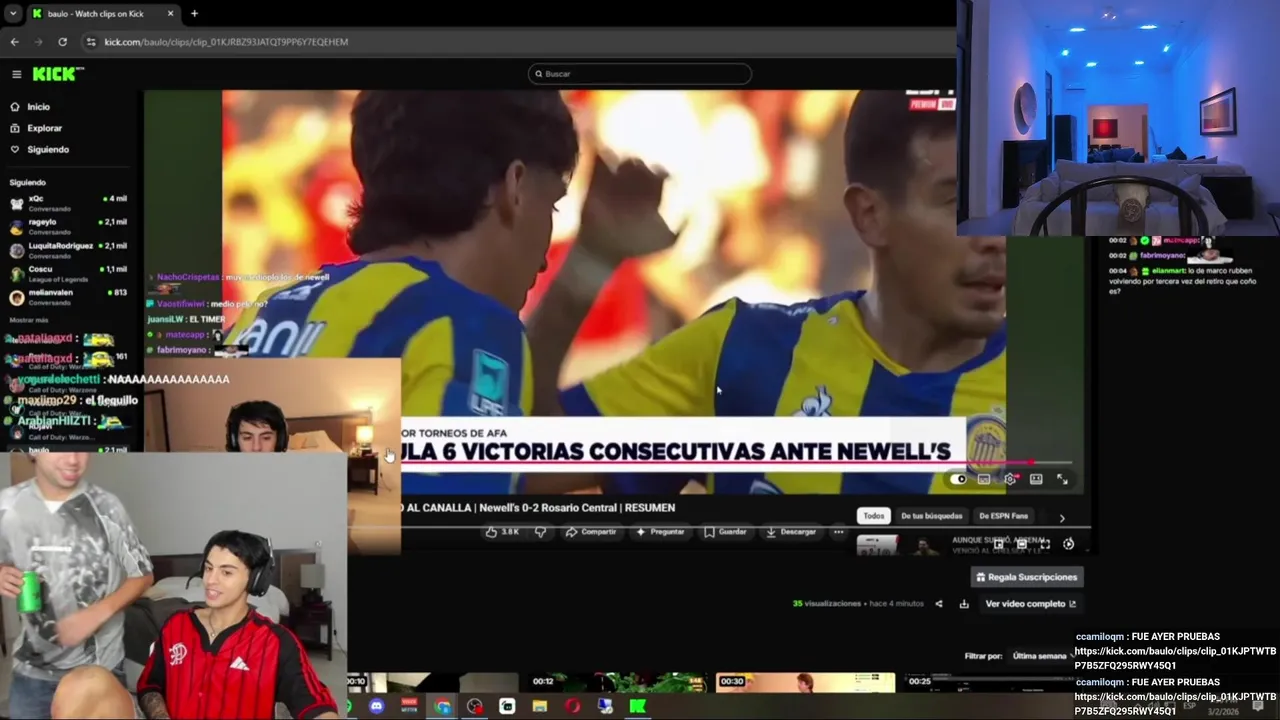Expand more filter chips with right chevron
1280x720 pixels.
[x=1062, y=518]
